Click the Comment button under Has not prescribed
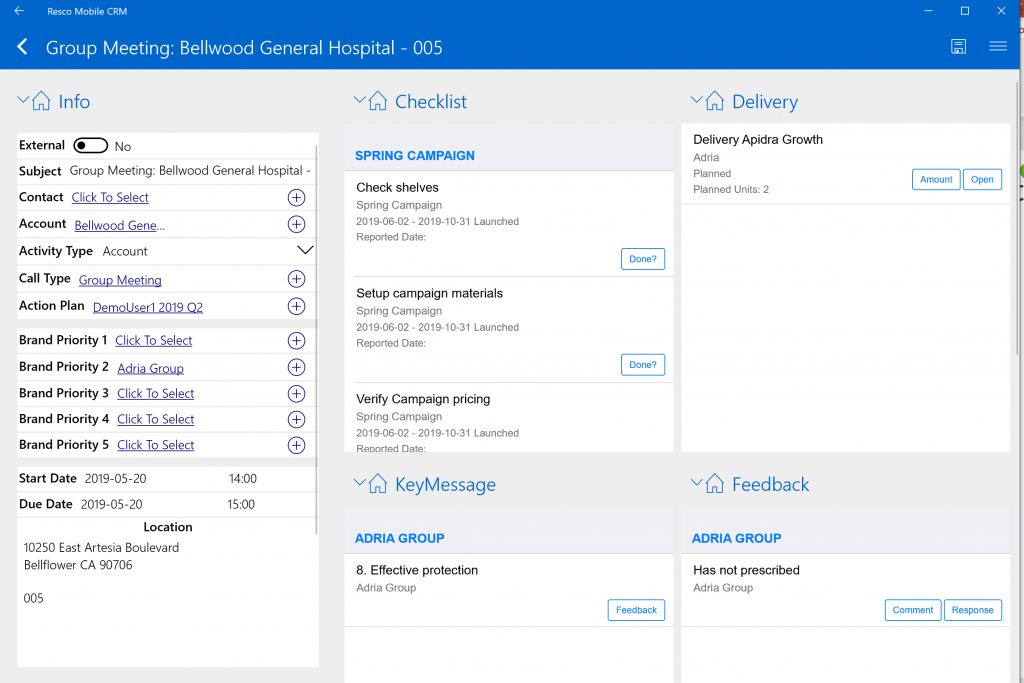Screen dimensions: 1024x683 913,610
